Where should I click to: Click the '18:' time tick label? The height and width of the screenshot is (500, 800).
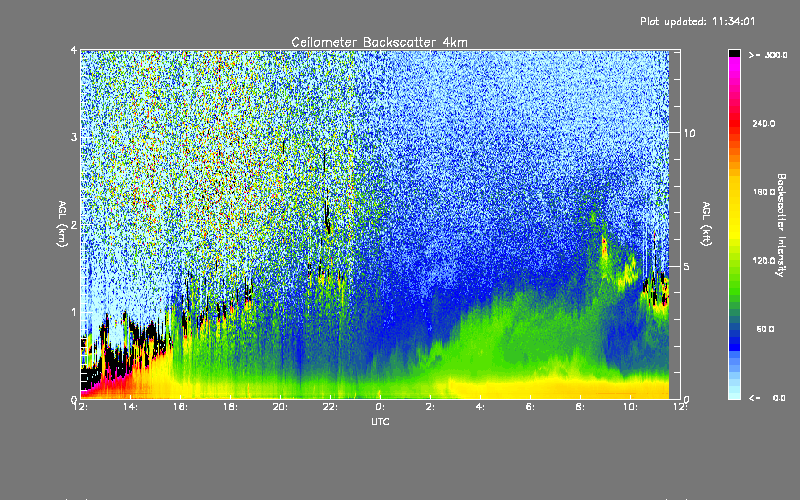tap(231, 407)
